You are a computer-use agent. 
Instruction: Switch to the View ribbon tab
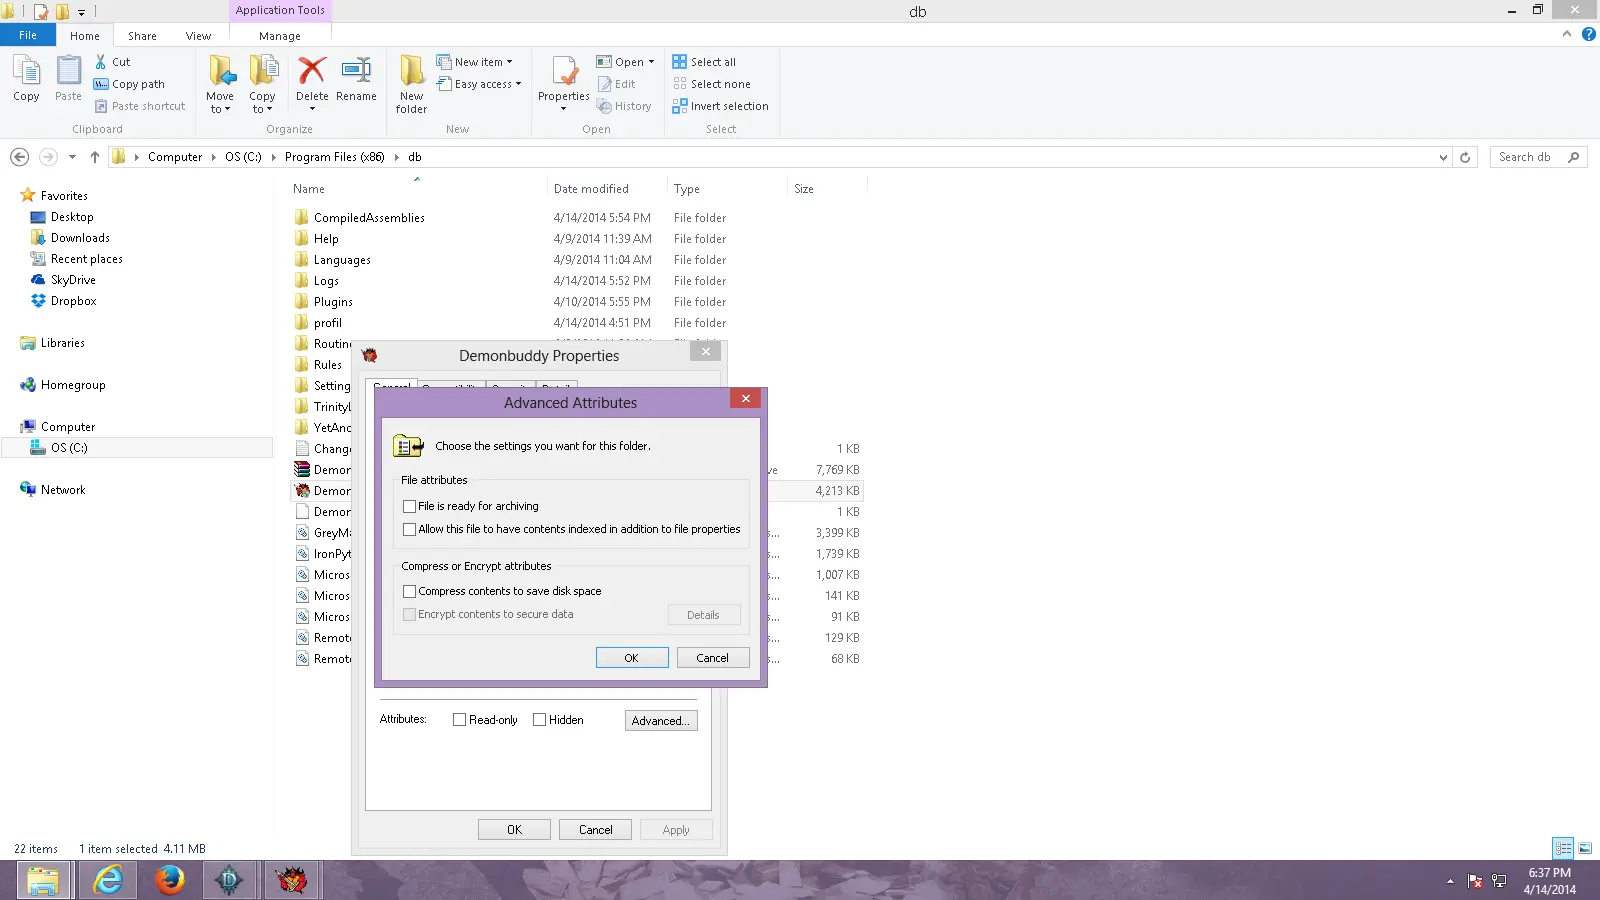(x=198, y=36)
